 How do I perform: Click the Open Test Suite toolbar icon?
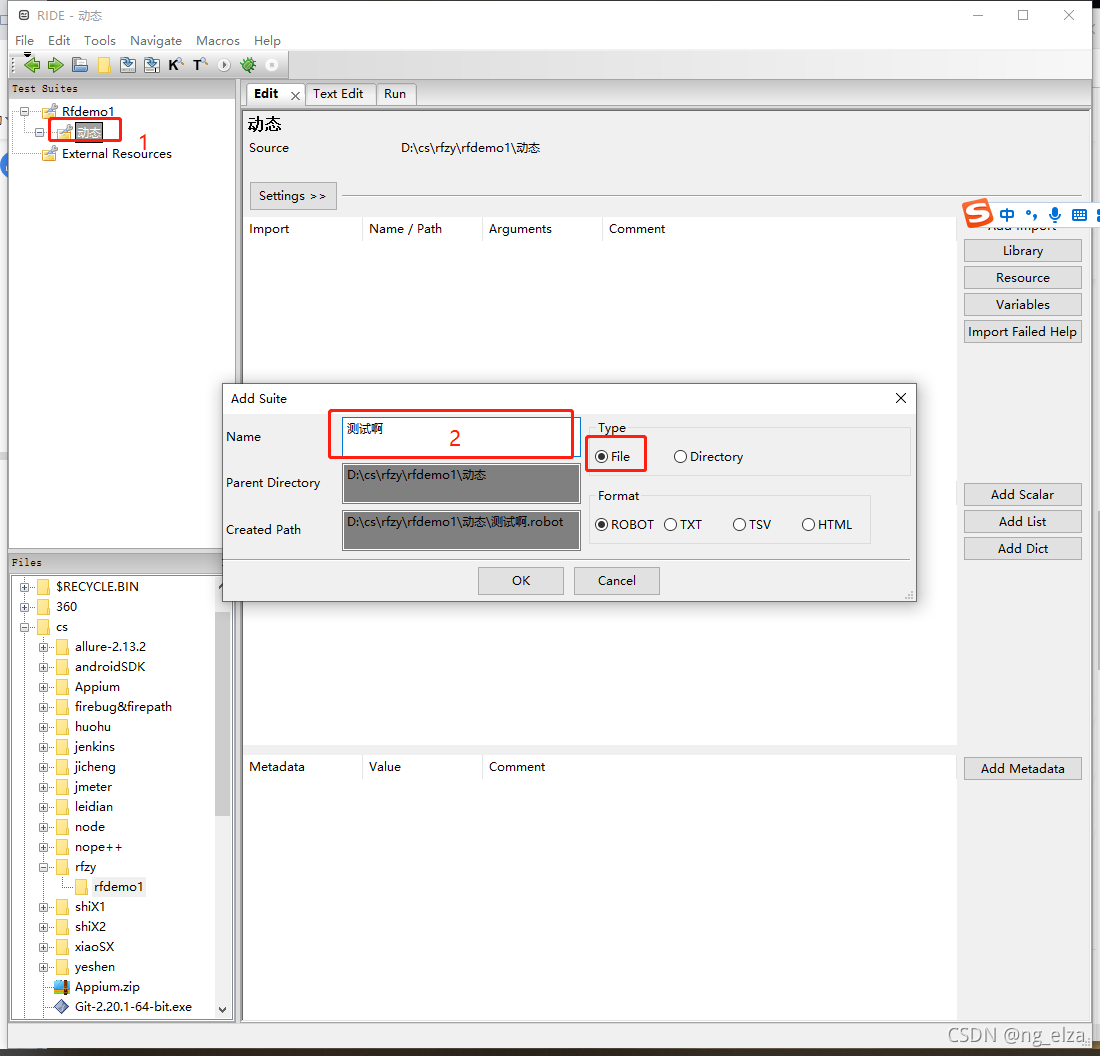[80, 65]
